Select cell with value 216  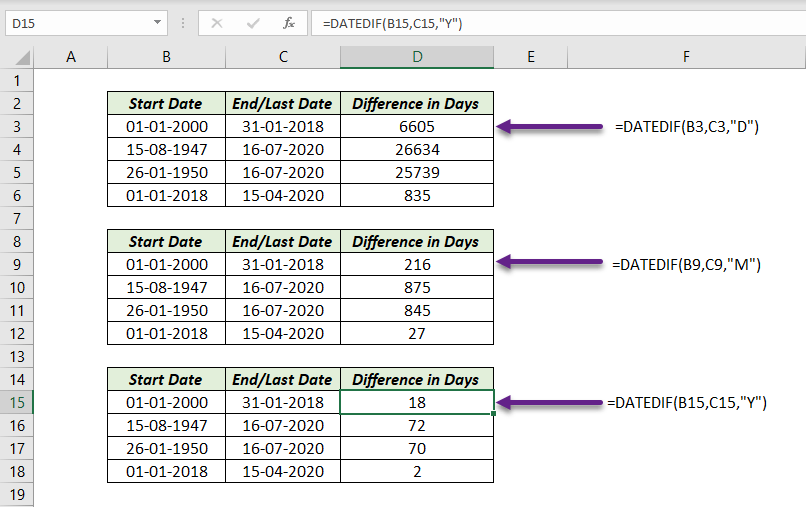pyautogui.click(x=417, y=264)
